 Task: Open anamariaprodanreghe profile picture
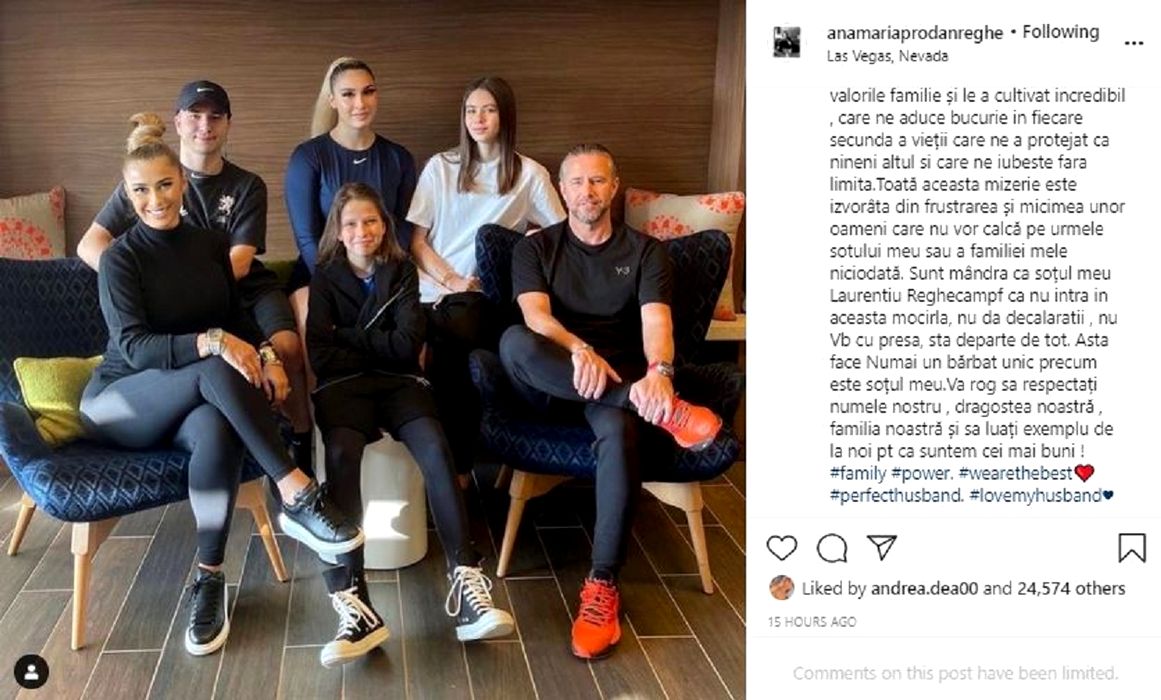(x=786, y=42)
